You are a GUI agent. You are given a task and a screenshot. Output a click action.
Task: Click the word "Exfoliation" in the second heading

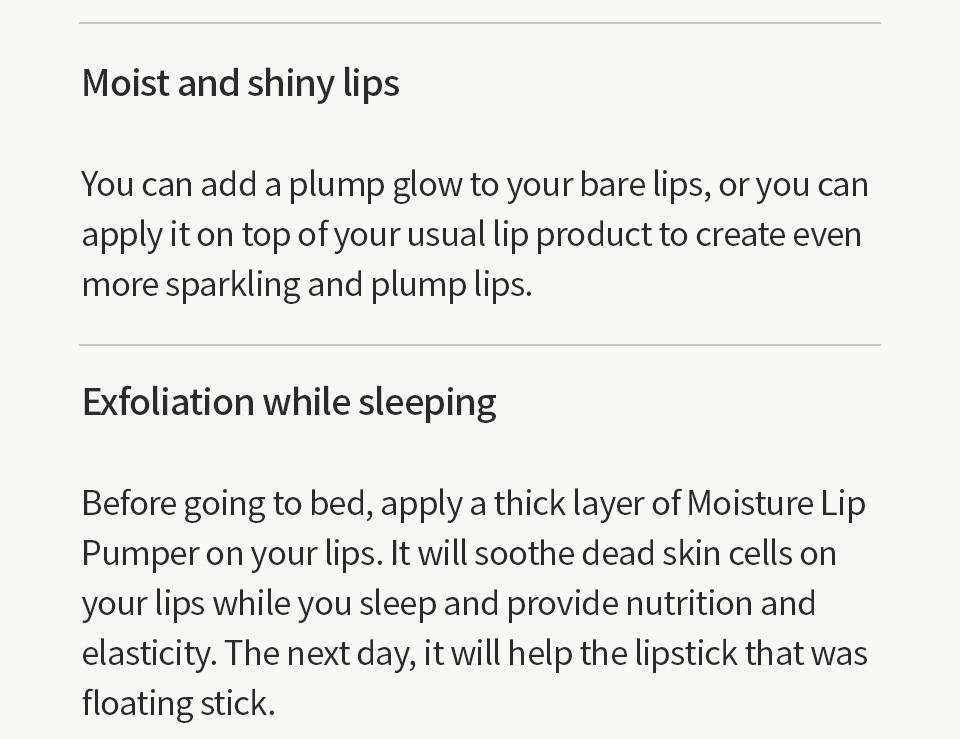(168, 402)
